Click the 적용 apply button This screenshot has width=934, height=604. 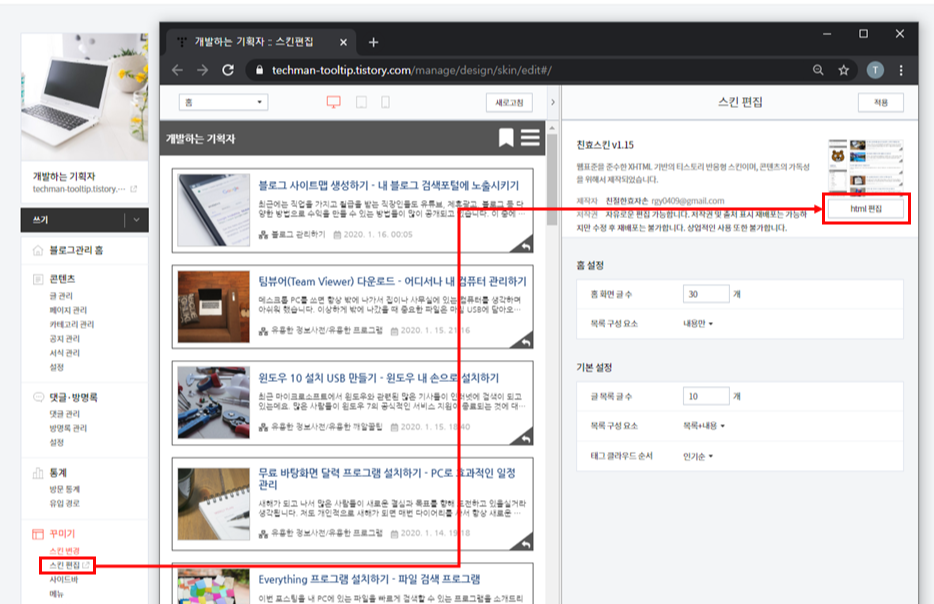click(880, 102)
